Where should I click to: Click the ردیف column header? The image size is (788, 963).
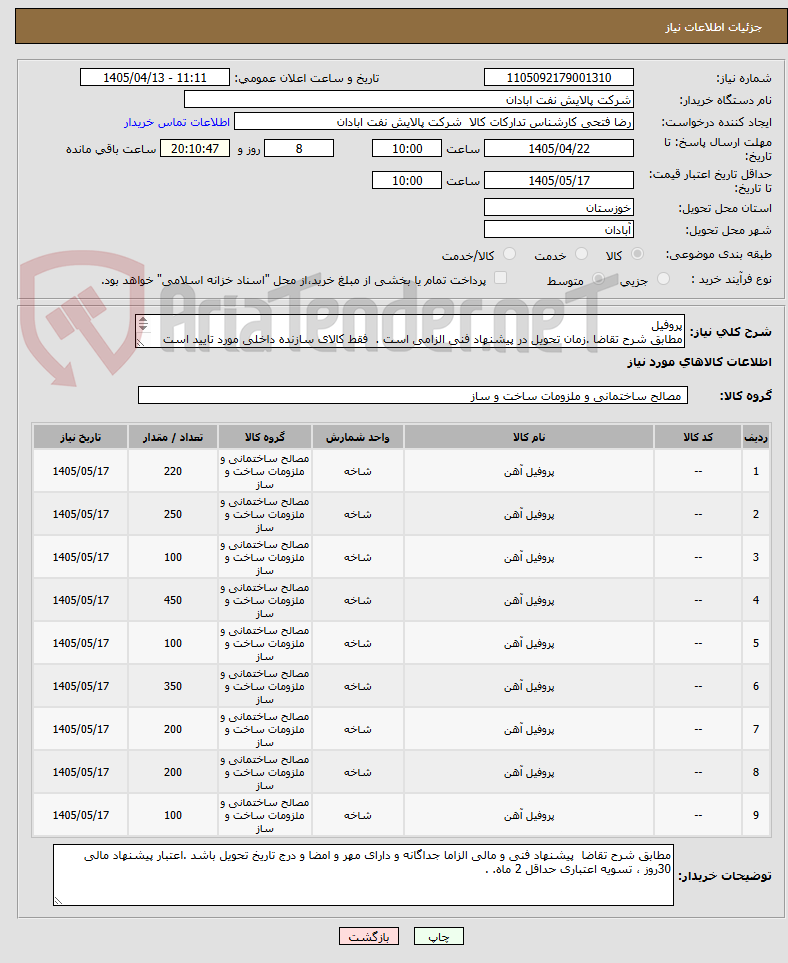pos(755,437)
